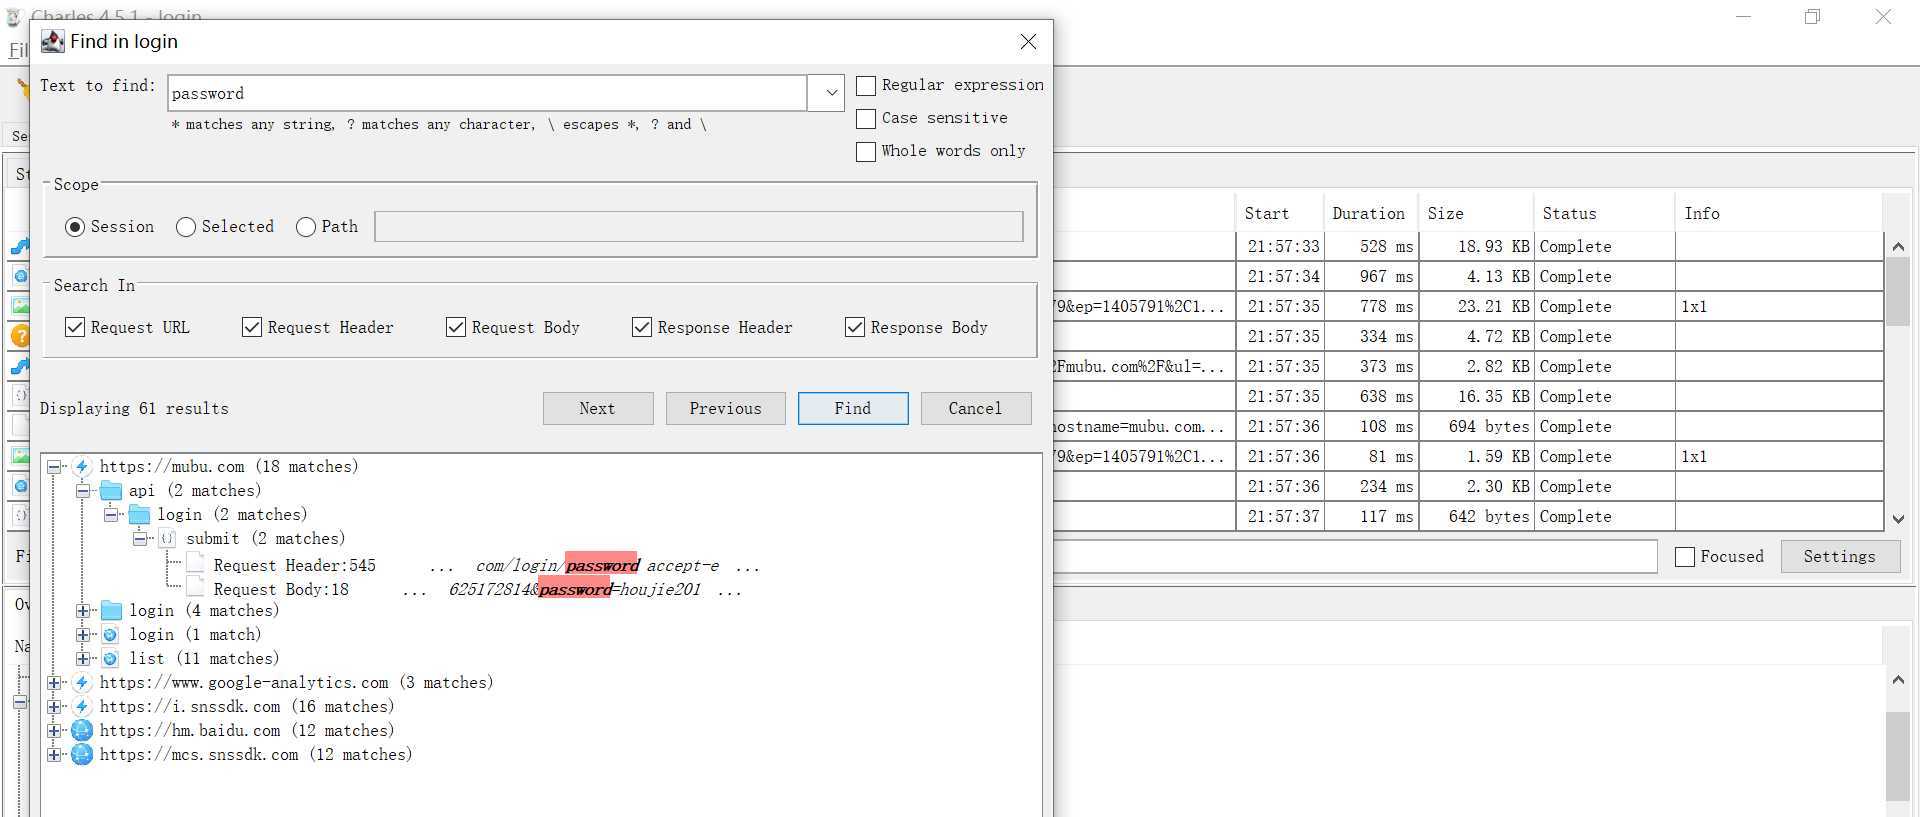
Task: Click lightning icon of www.google-analytics.com
Action: coord(82,682)
